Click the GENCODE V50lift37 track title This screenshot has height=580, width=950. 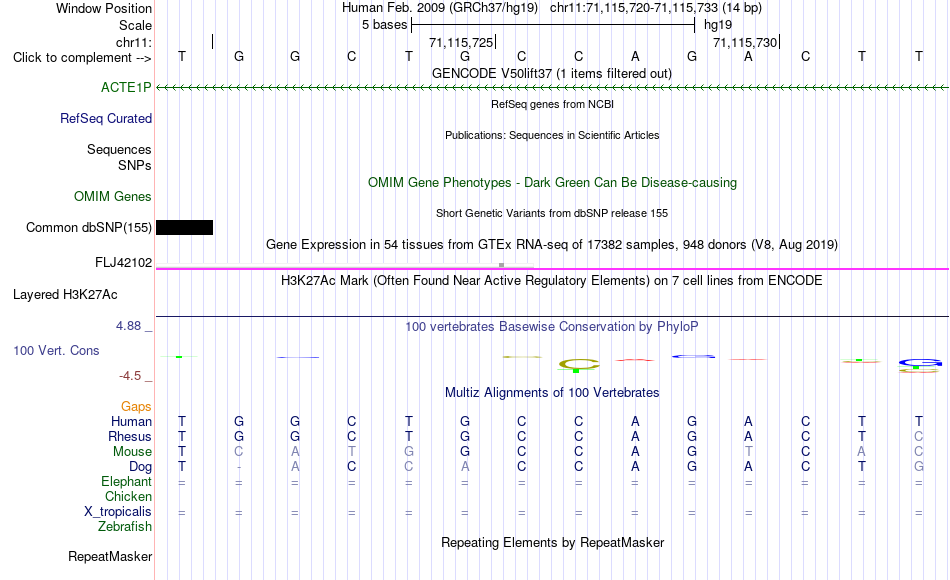point(552,73)
